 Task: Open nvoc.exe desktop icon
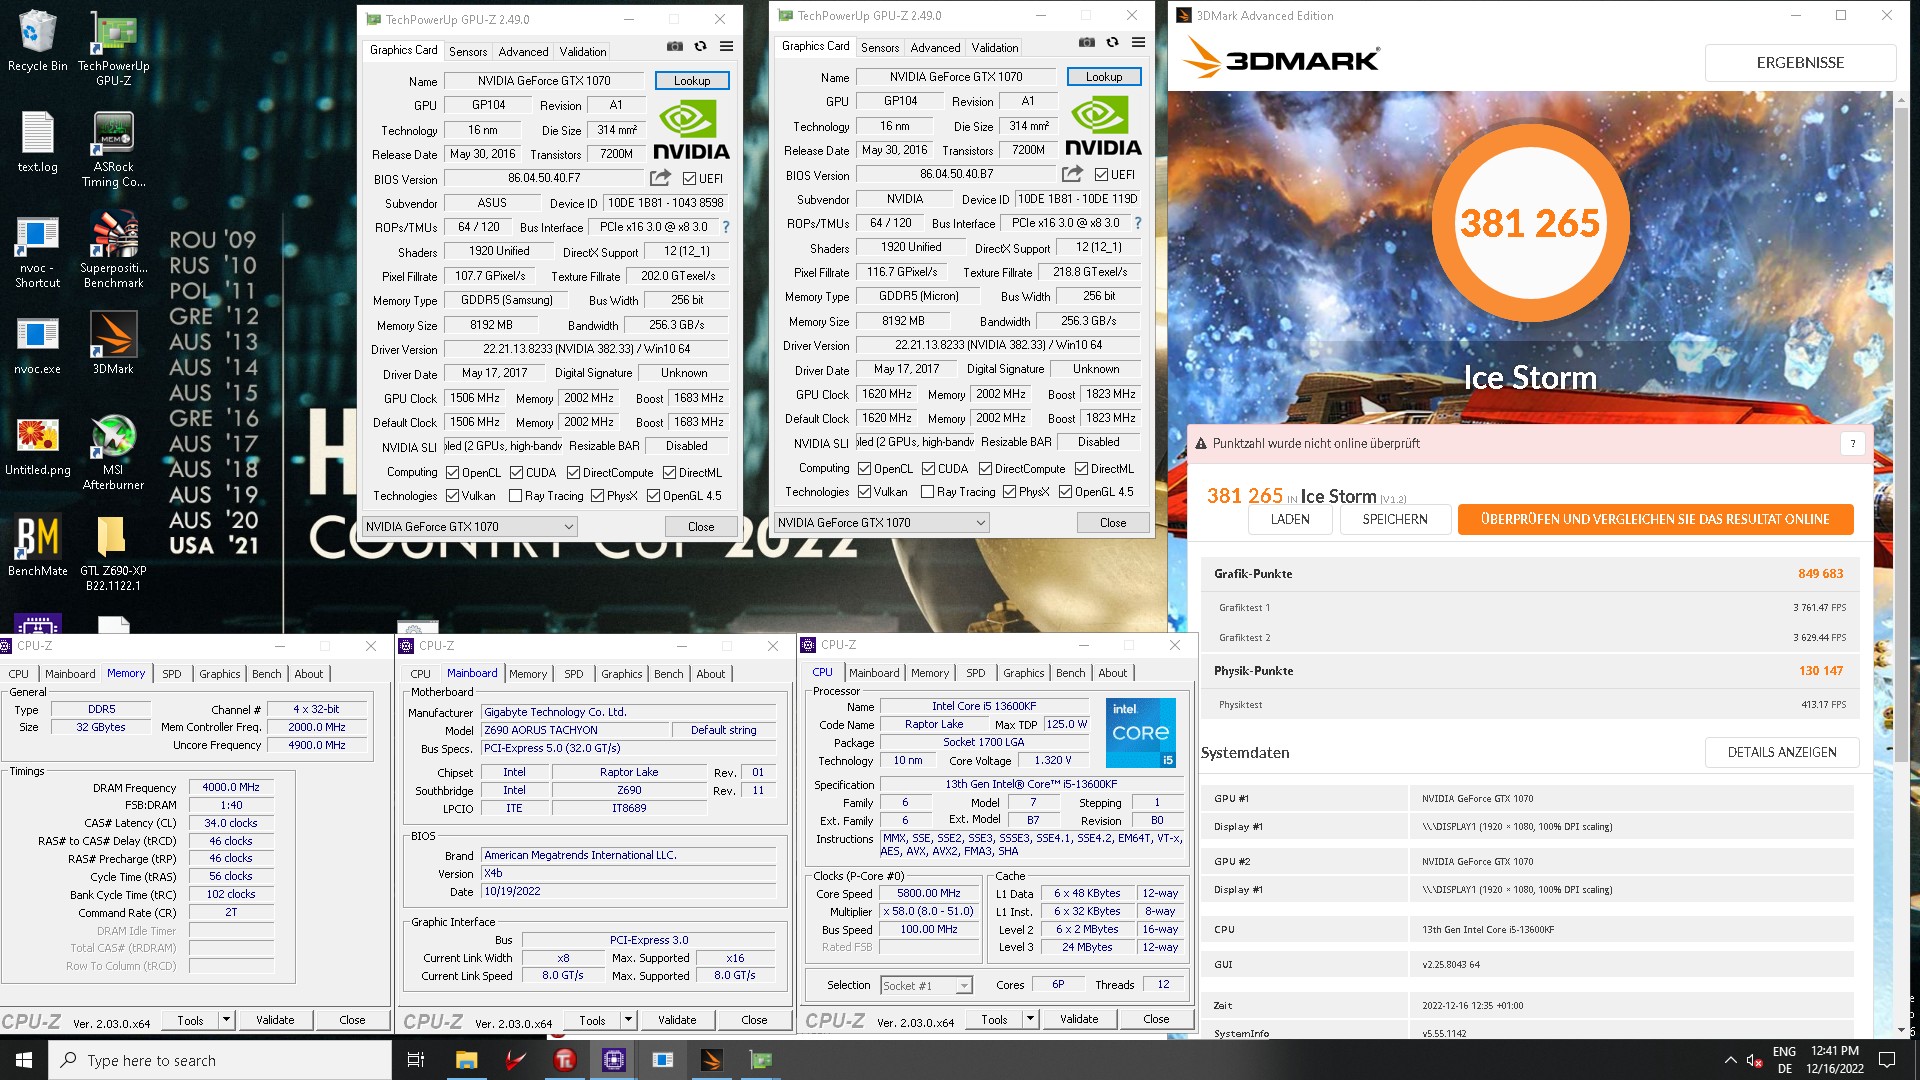point(37,343)
